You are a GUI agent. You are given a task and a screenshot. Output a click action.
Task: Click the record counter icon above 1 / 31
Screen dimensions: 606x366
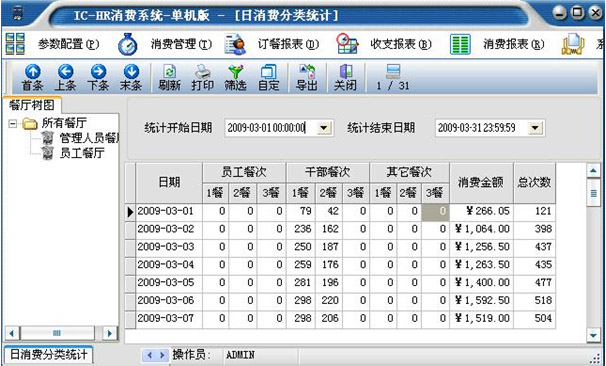[x=393, y=71]
